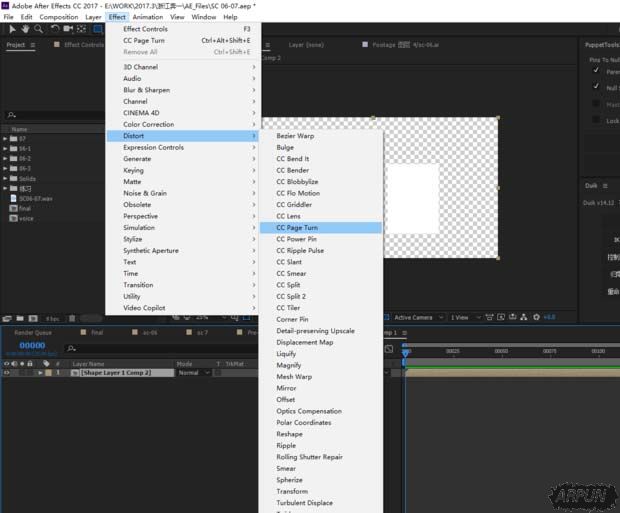
Task: Select the Rotation tool
Action: point(55,29)
